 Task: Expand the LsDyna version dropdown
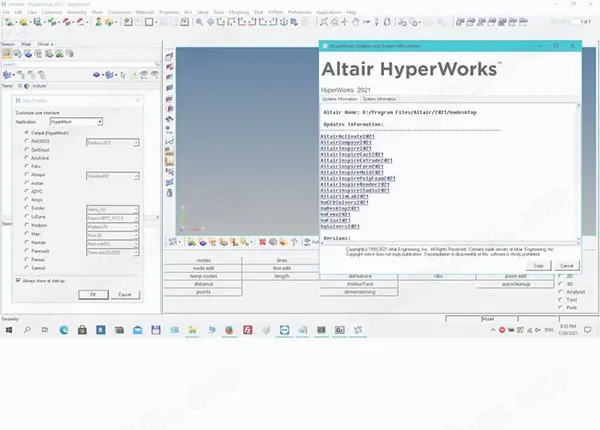pyautogui.click(x=111, y=216)
